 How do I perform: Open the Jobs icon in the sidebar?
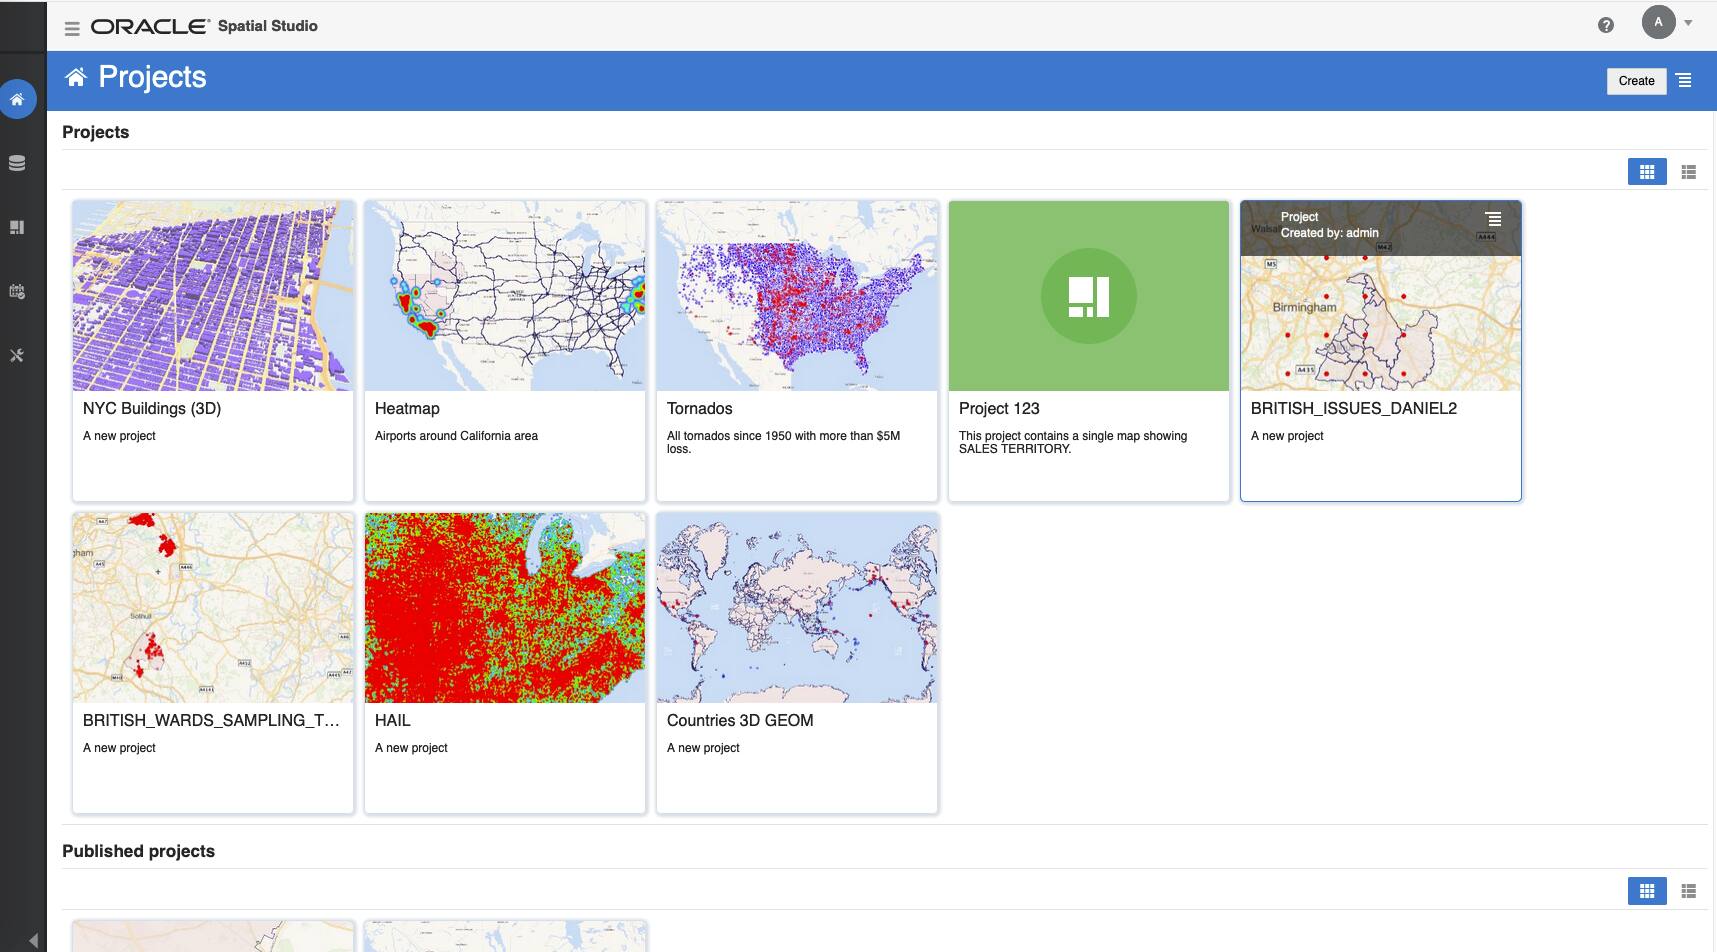16,291
